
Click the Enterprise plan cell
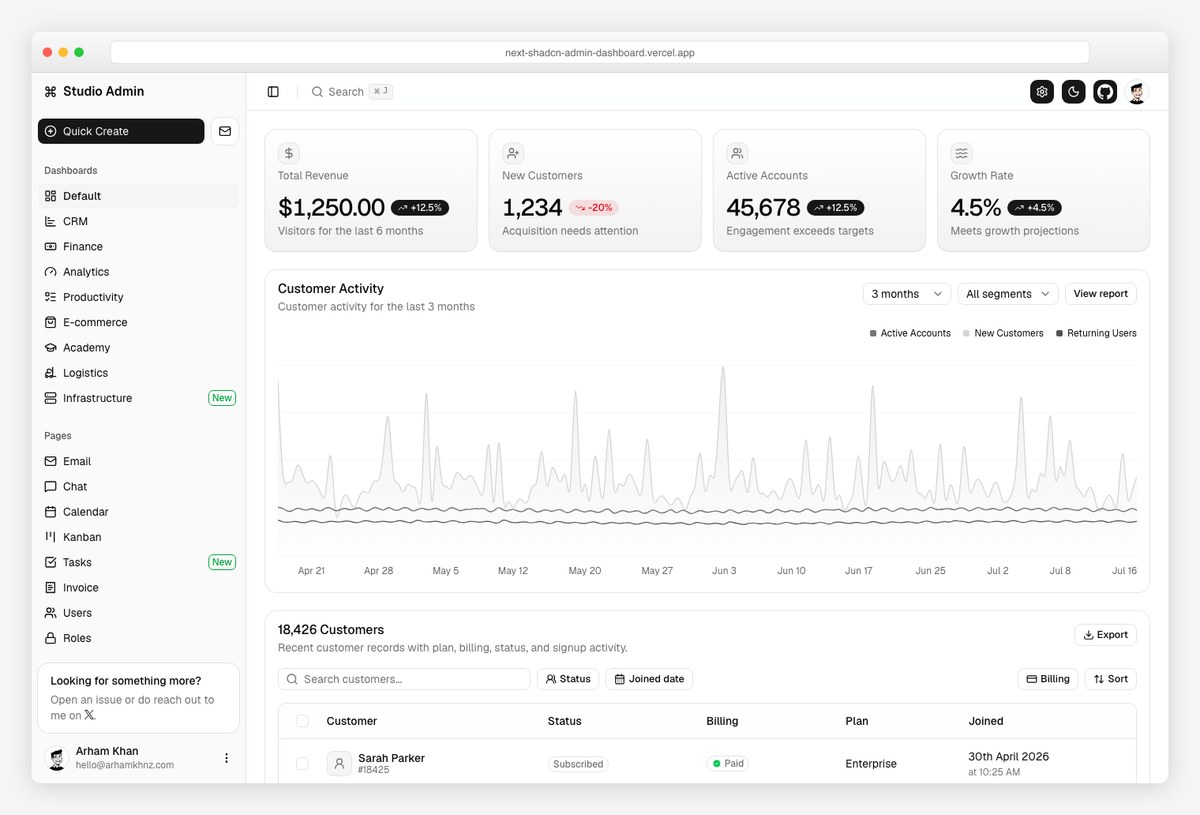871,764
